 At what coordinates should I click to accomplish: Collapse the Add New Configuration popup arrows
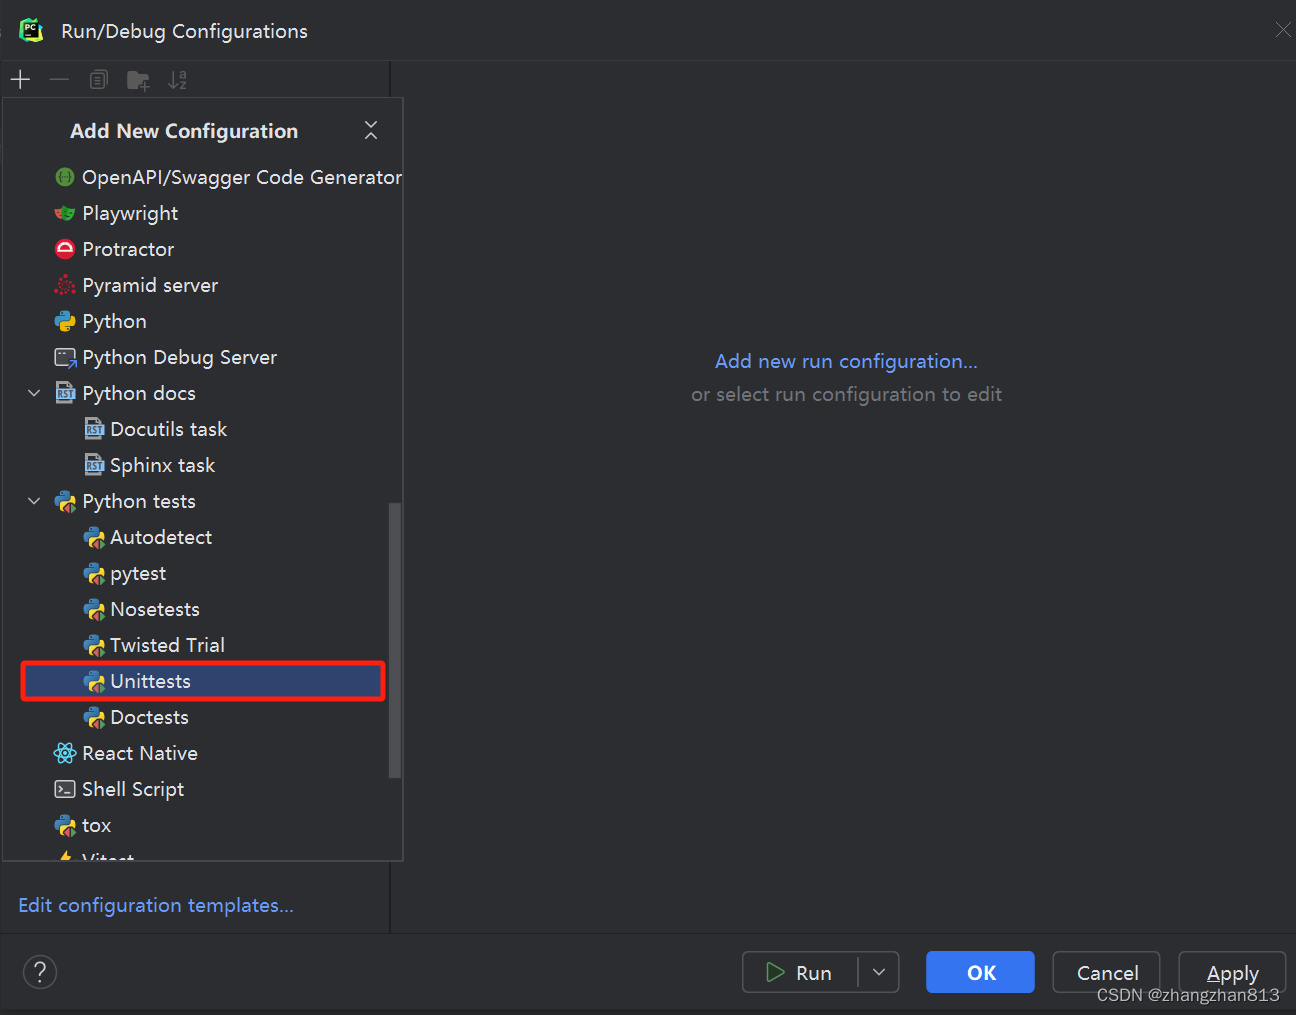click(x=371, y=130)
